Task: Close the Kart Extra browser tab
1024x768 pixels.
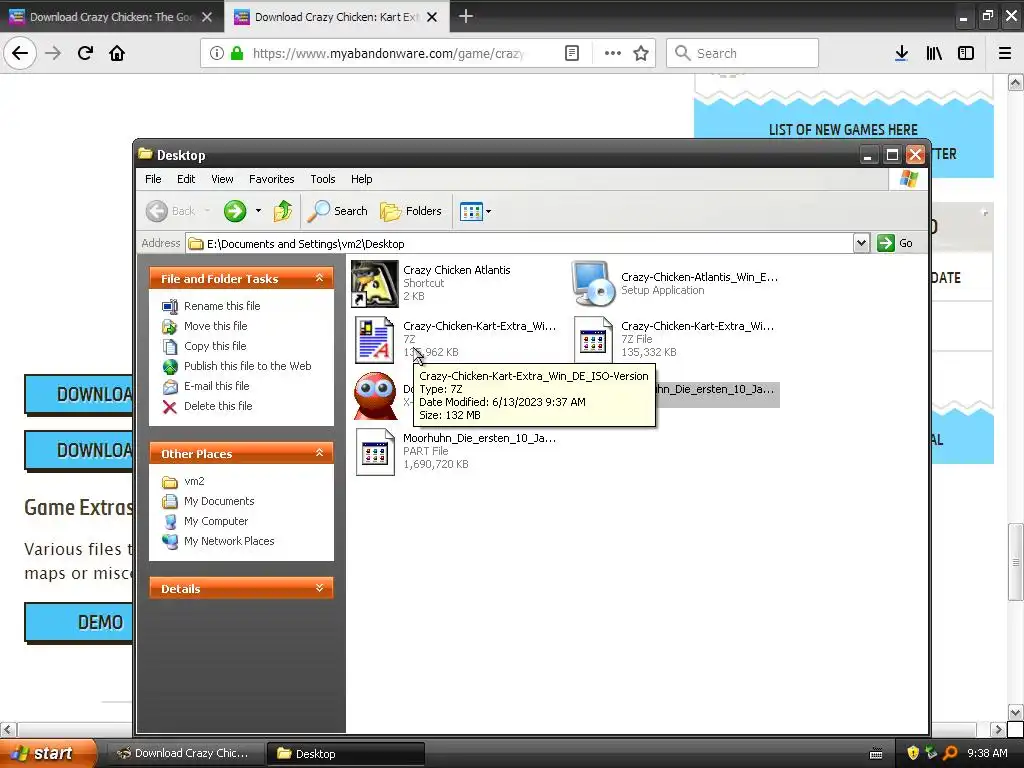Action: click(432, 17)
